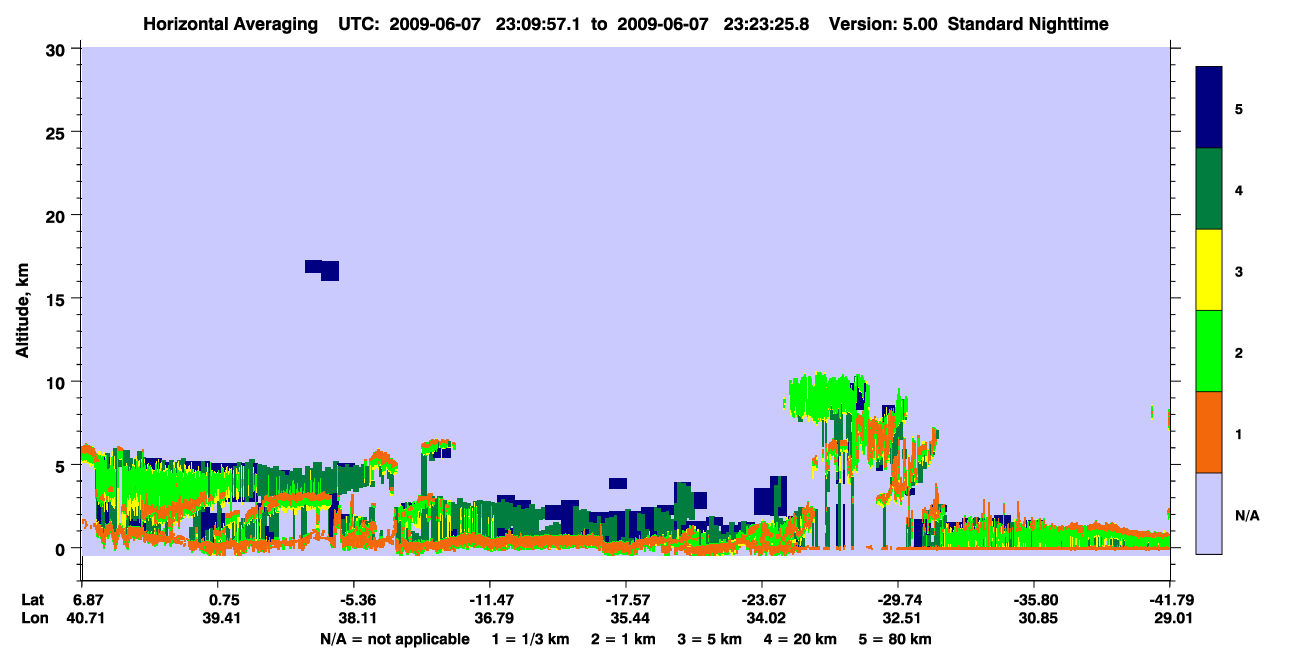Click longitude value 38.11
1300x667 pixels.
point(358,618)
